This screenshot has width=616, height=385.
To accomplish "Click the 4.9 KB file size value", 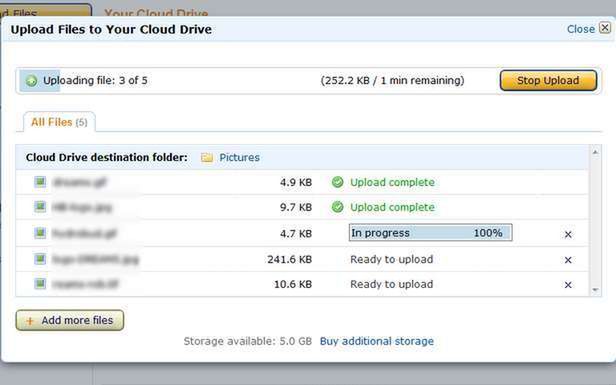I will coord(296,183).
